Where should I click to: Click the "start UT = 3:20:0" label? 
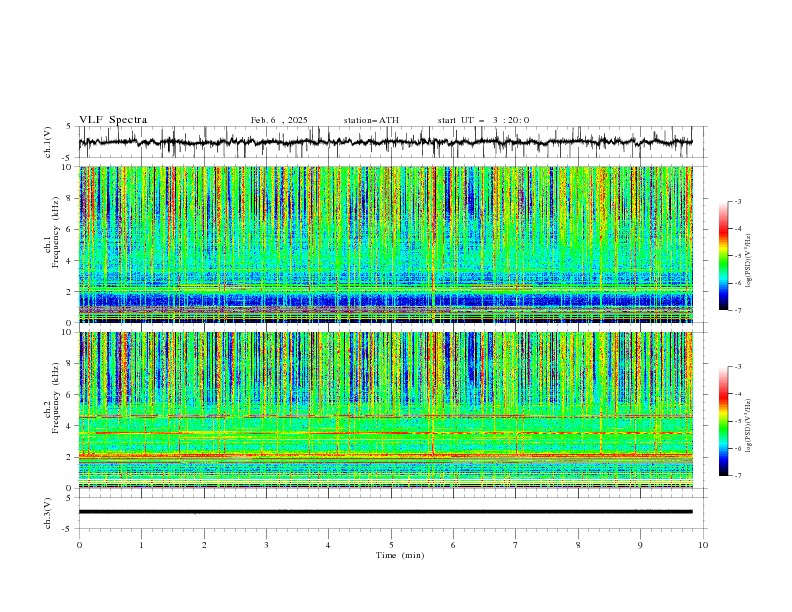[x=483, y=120]
